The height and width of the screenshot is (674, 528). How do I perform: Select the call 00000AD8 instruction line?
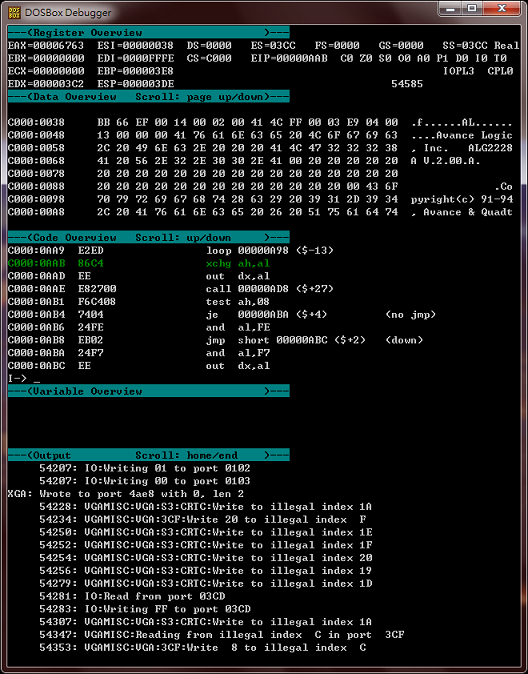(x=170, y=289)
